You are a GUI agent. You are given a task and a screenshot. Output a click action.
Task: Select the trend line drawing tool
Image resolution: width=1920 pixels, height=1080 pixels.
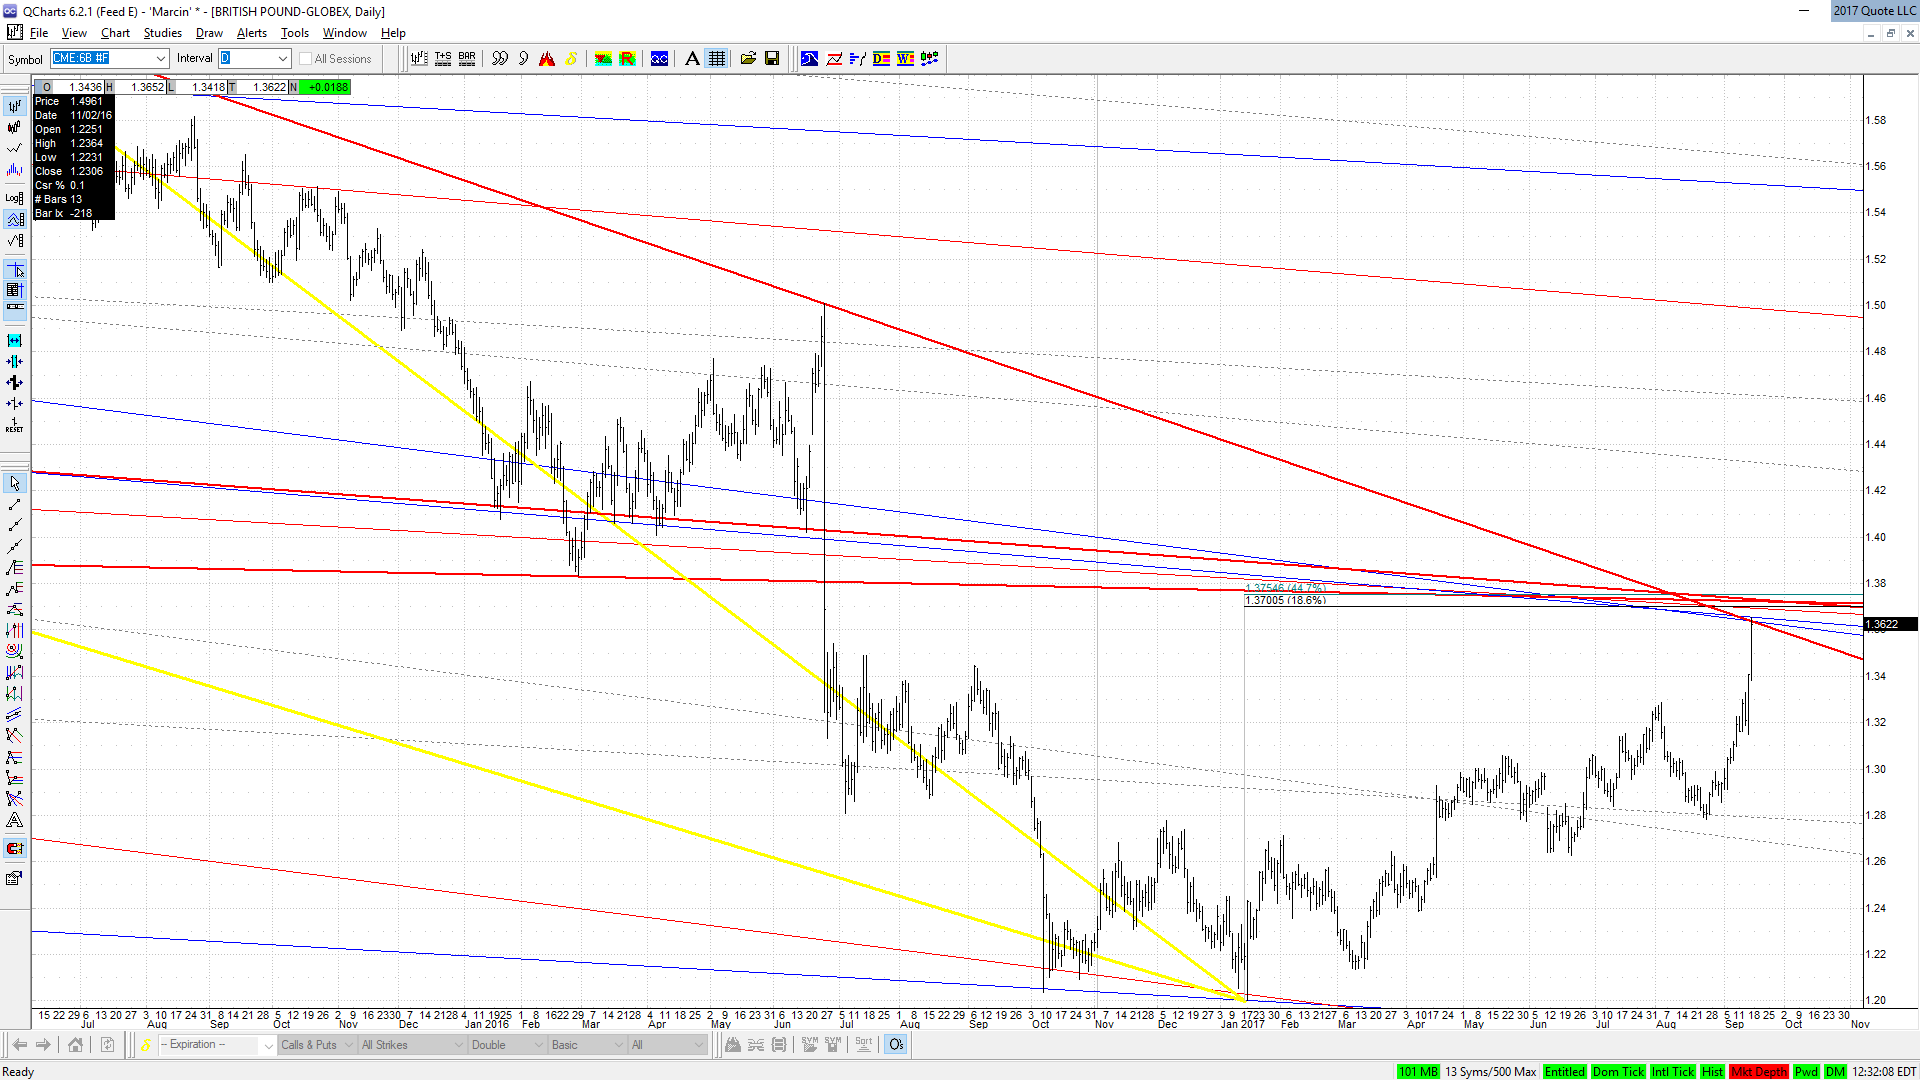coord(14,505)
